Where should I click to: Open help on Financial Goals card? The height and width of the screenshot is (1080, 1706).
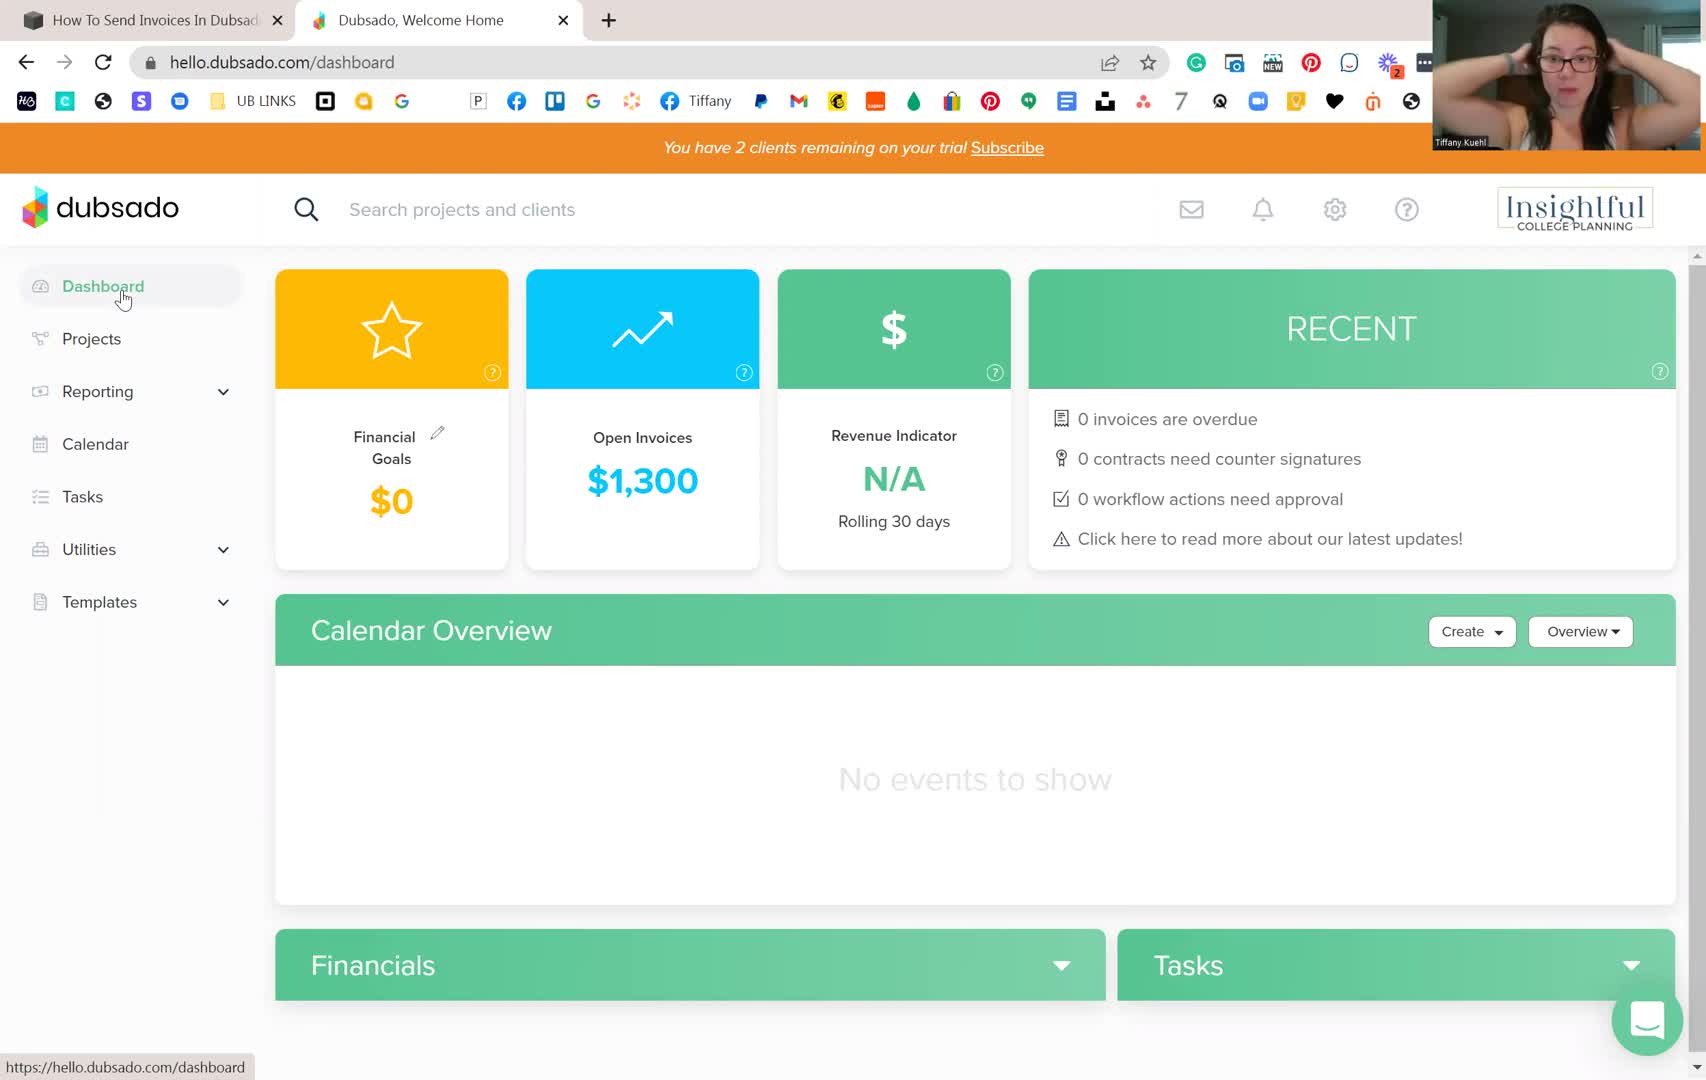492,372
